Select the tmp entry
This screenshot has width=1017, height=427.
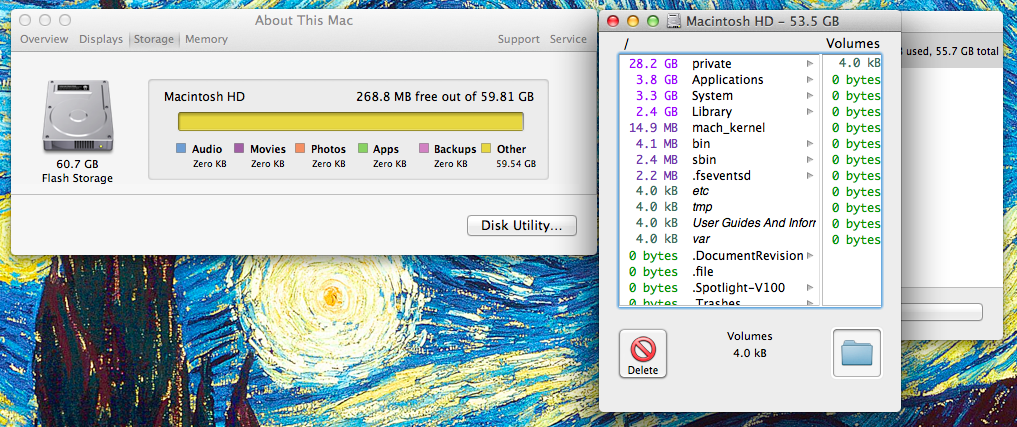pos(719,207)
